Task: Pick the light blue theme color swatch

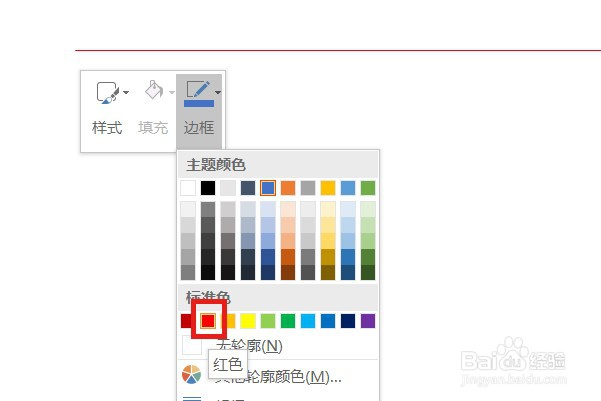Action: [348, 188]
